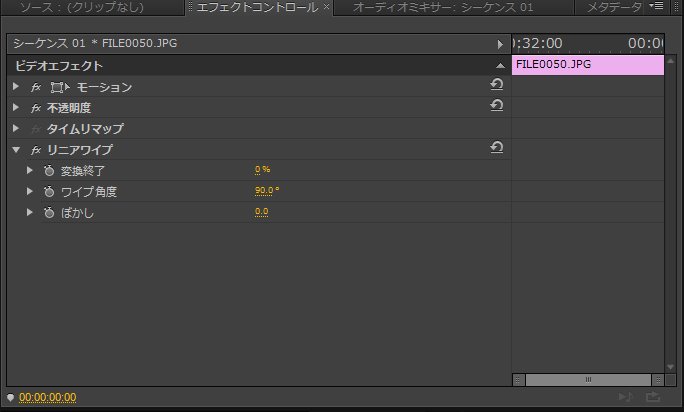
Task: Open the panel flyout menu icon
Action: (657, 6)
